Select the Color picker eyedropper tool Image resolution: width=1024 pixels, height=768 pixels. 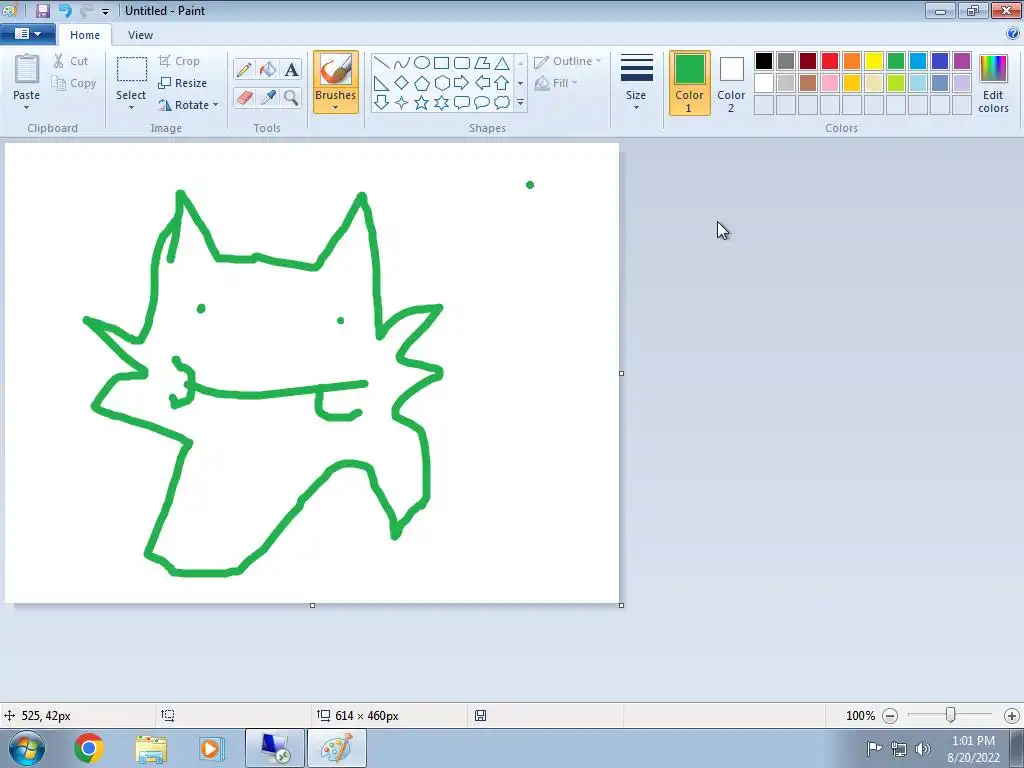coord(268,98)
